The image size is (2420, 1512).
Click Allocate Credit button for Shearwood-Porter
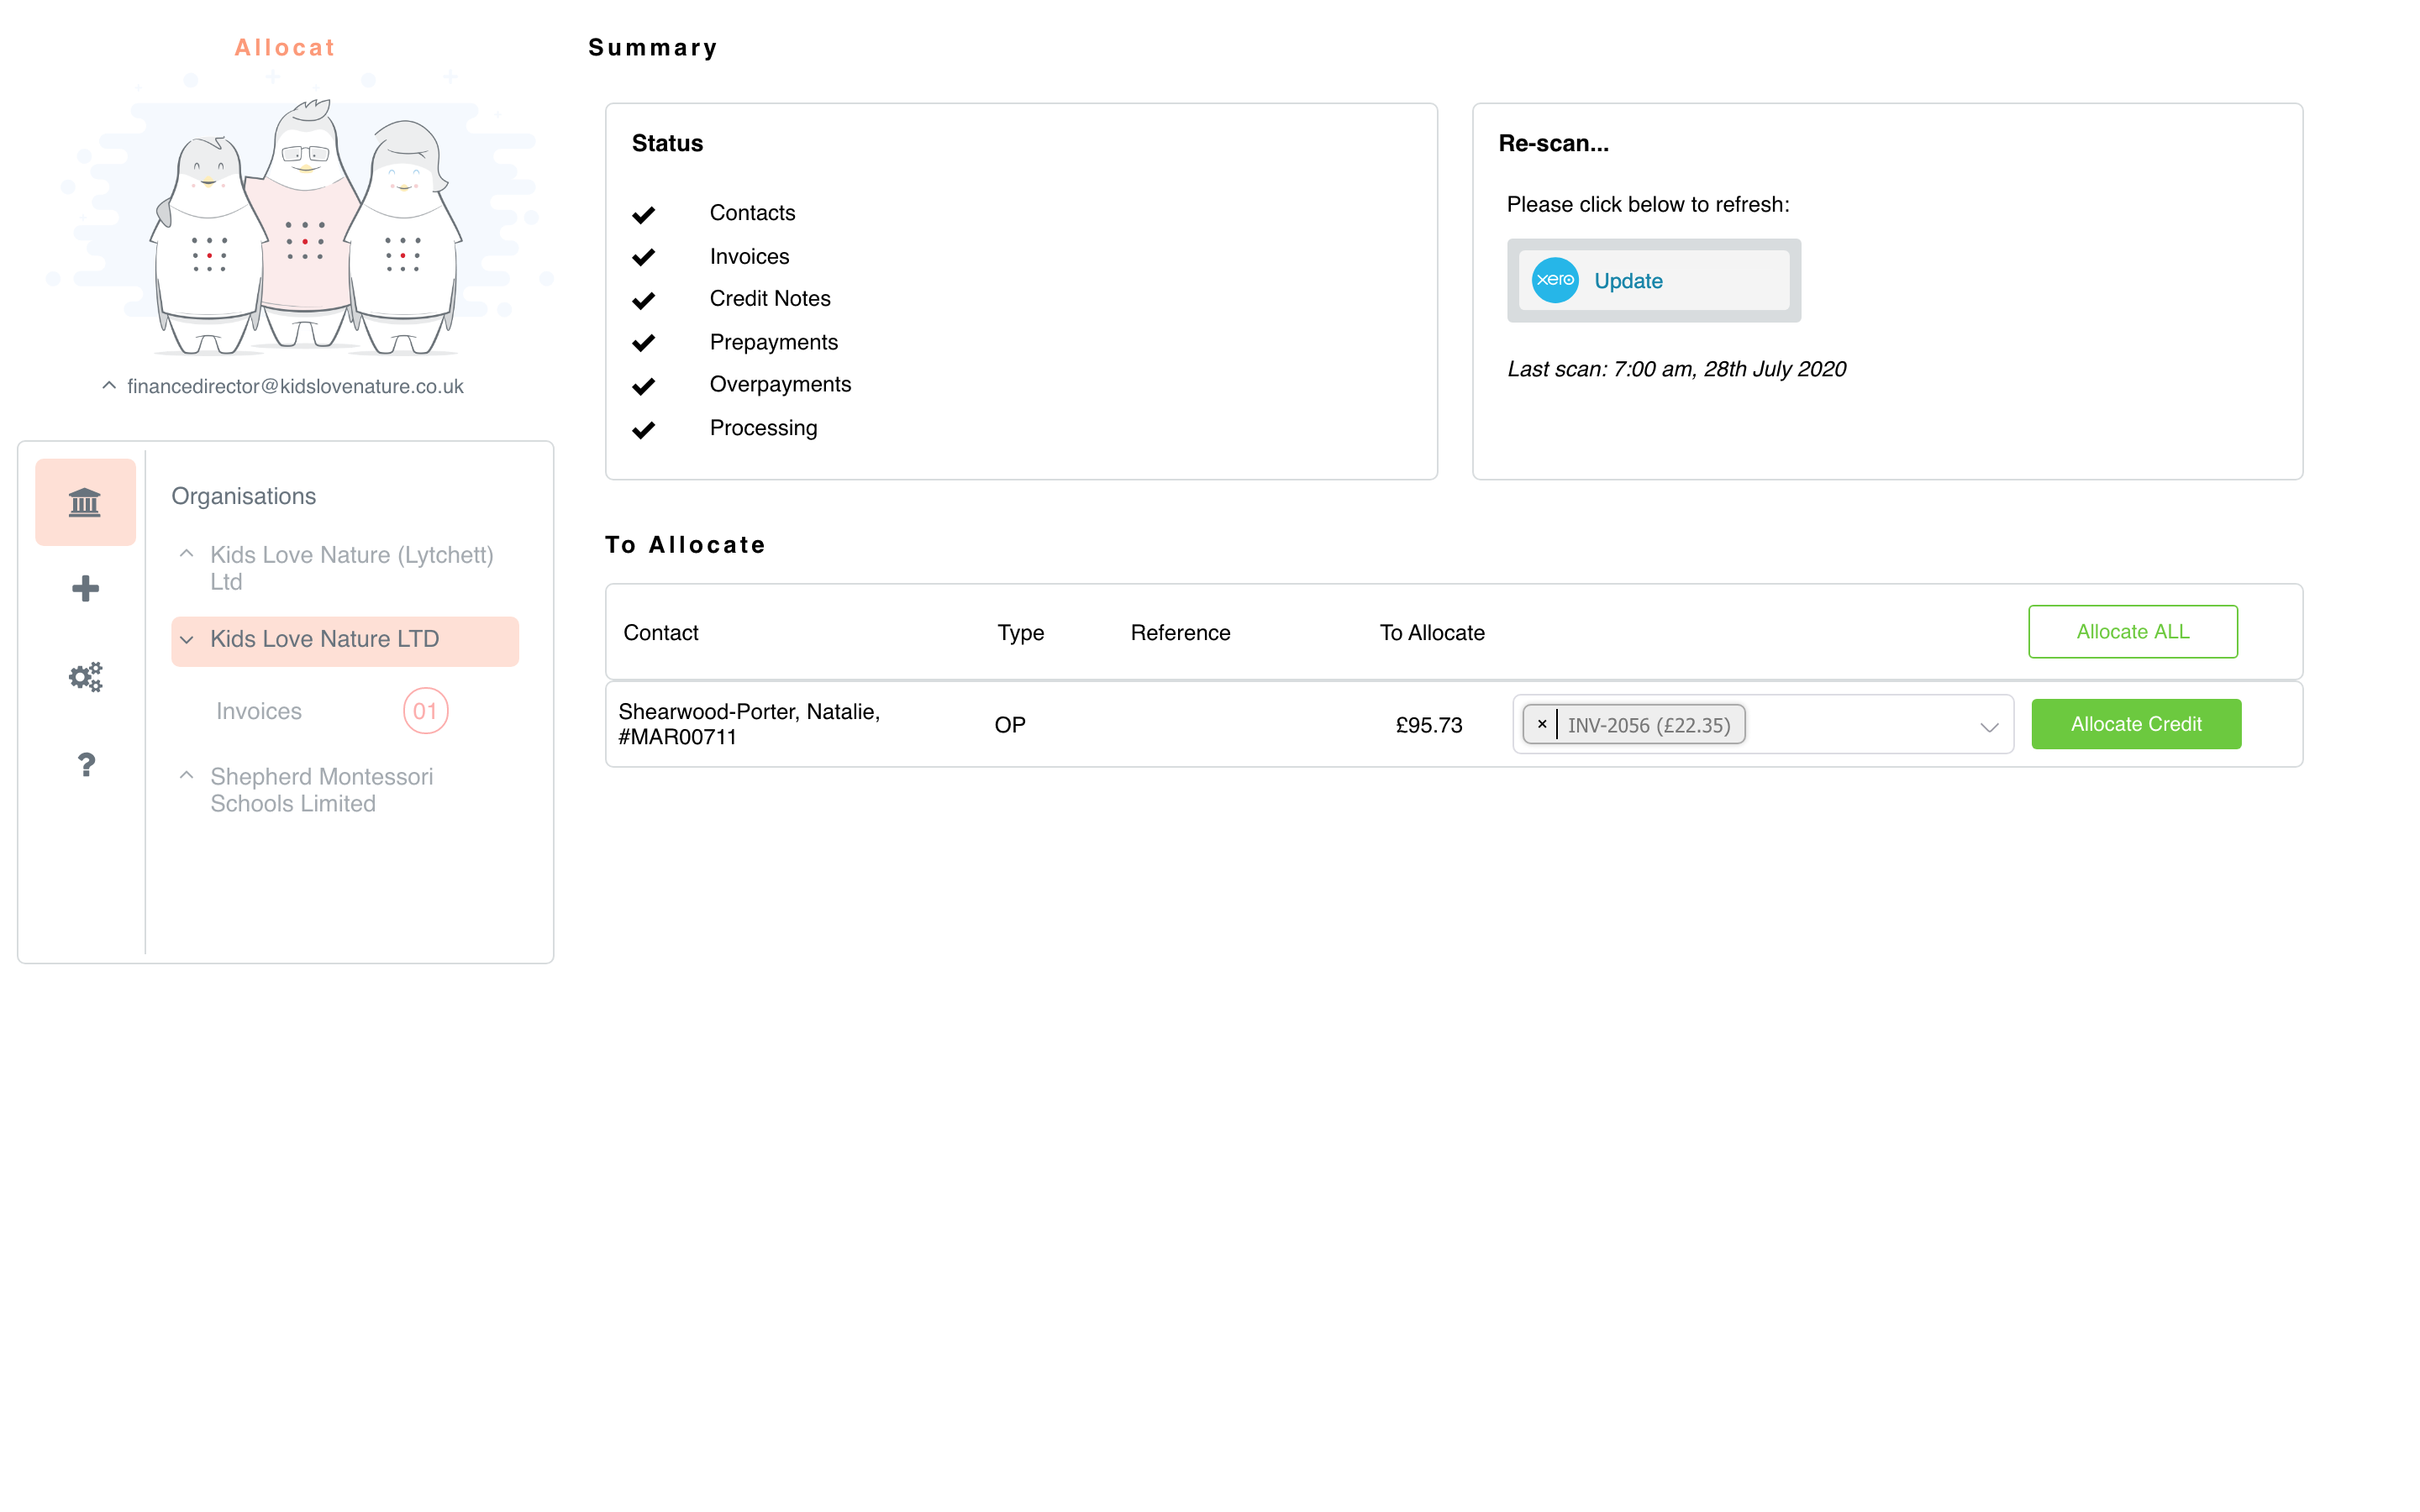click(x=2134, y=723)
